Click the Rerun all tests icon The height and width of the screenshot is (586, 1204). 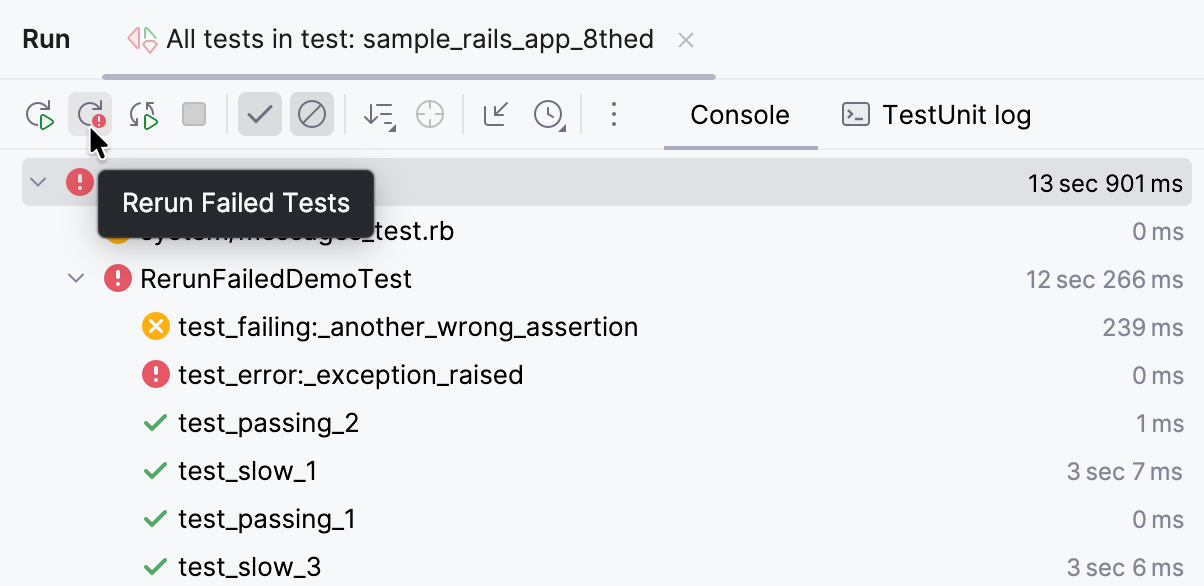coord(40,115)
